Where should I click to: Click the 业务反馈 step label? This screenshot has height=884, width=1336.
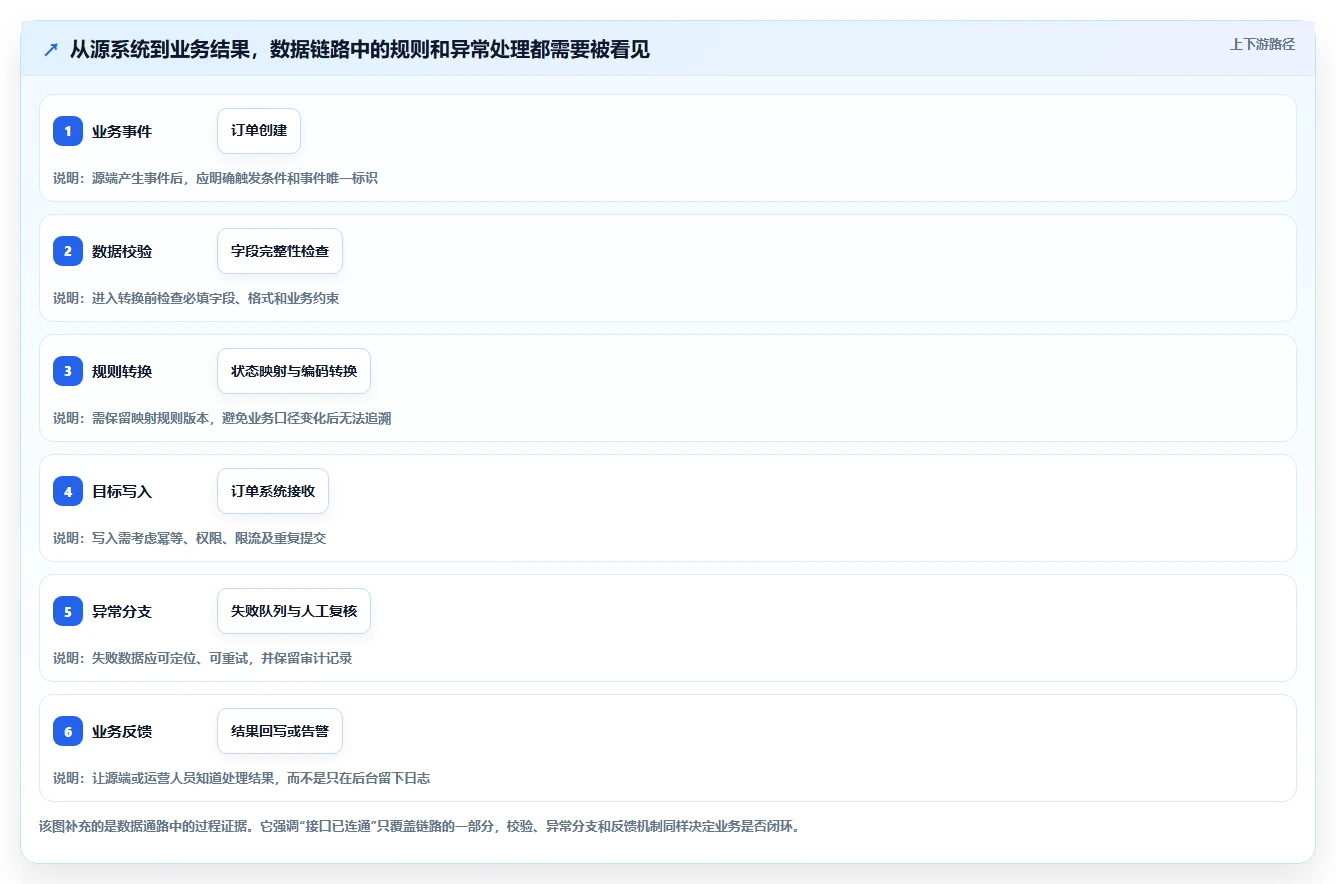tap(122, 731)
